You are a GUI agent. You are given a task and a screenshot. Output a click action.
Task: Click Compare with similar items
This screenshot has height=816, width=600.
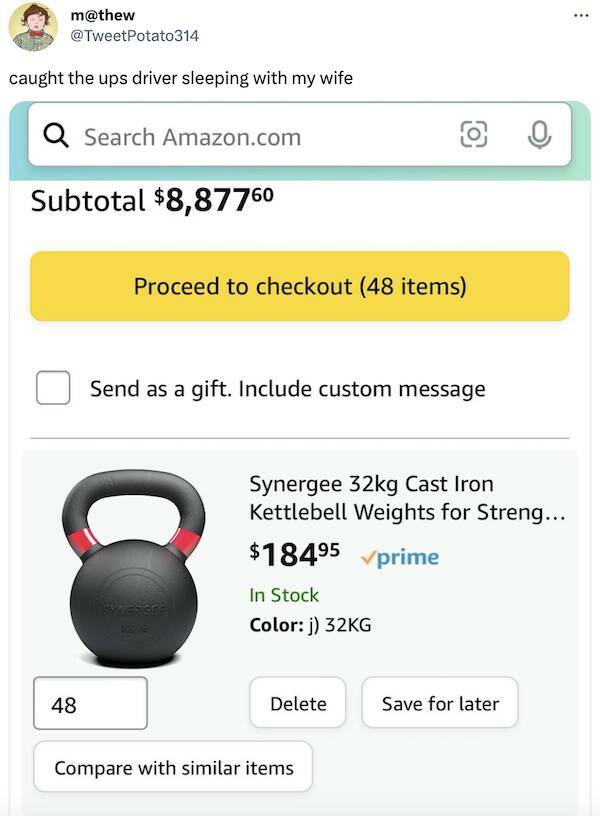tap(173, 767)
